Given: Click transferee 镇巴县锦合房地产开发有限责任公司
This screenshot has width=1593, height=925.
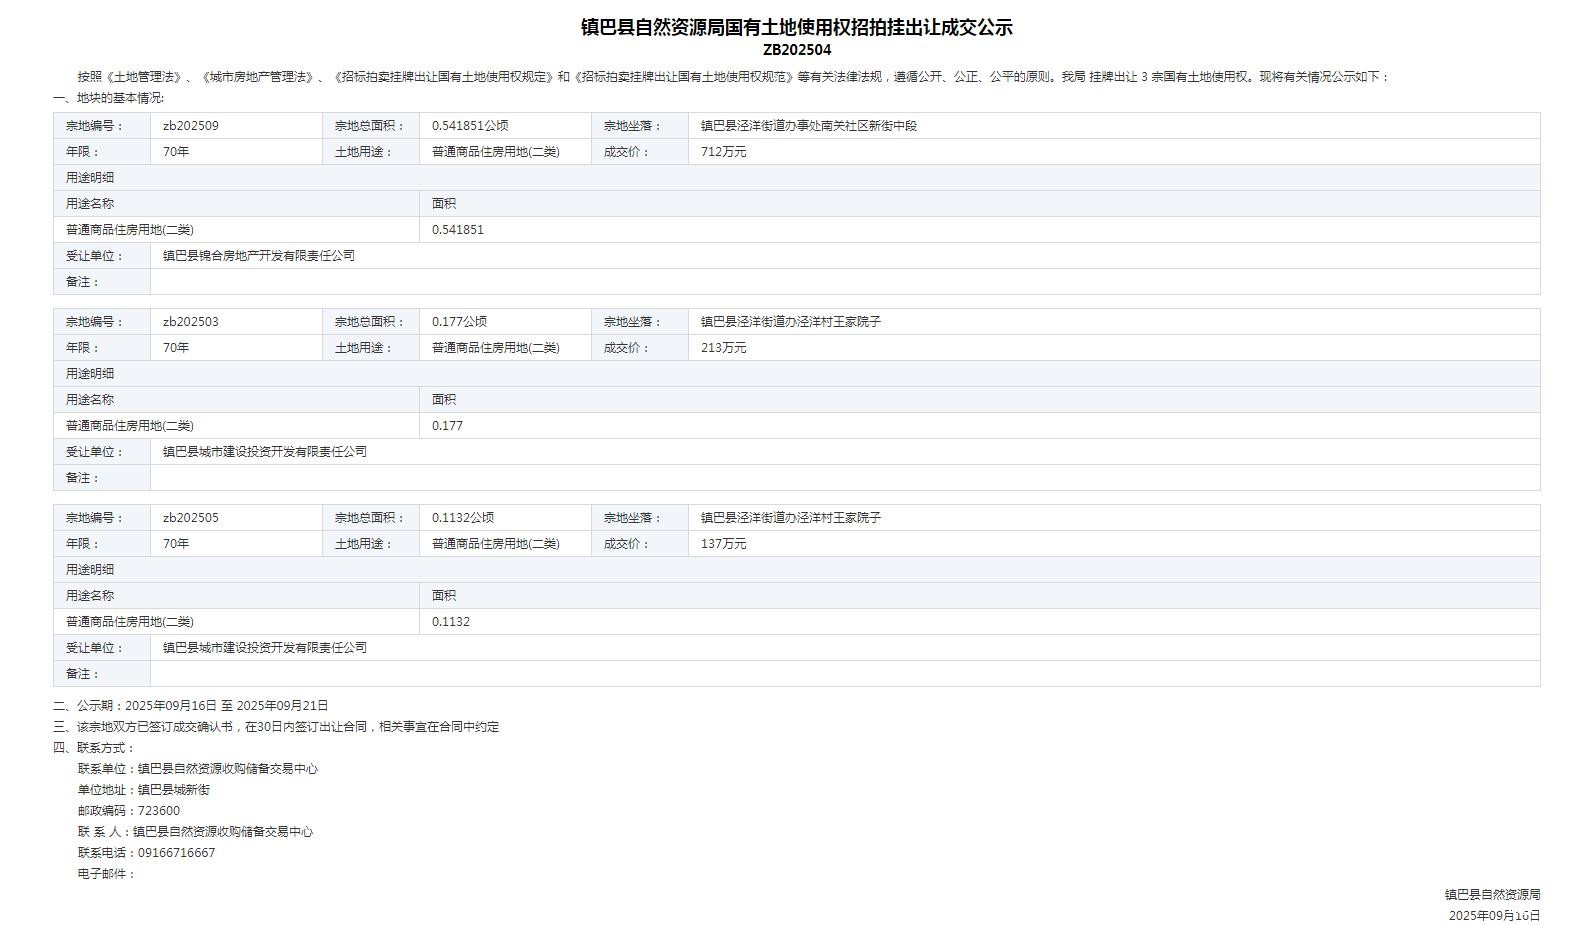Looking at the screenshot, I should point(259,256).
